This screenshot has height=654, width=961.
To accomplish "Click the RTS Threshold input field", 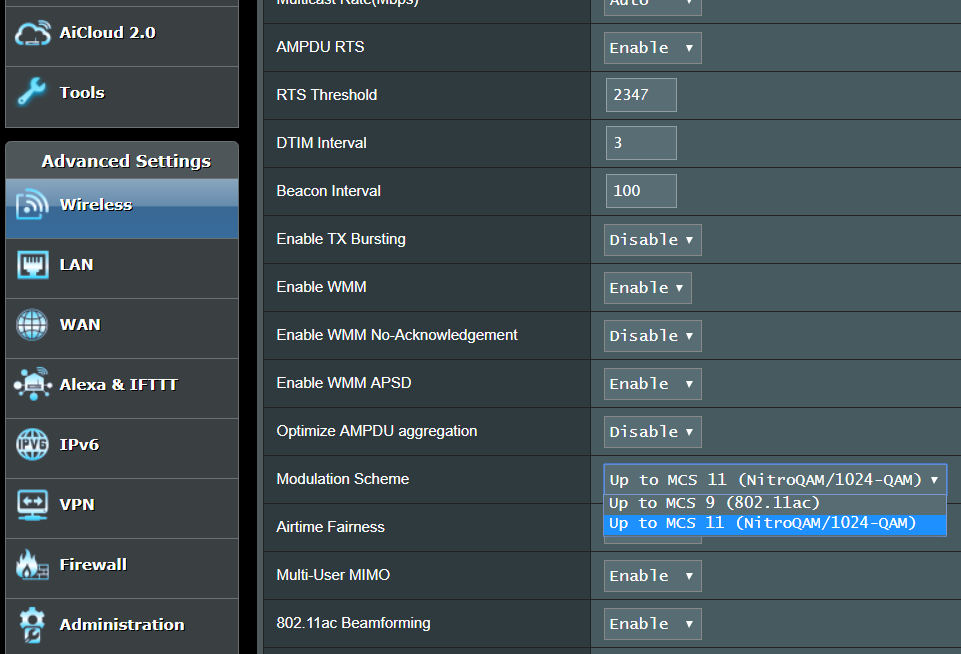I will (641, 95).
